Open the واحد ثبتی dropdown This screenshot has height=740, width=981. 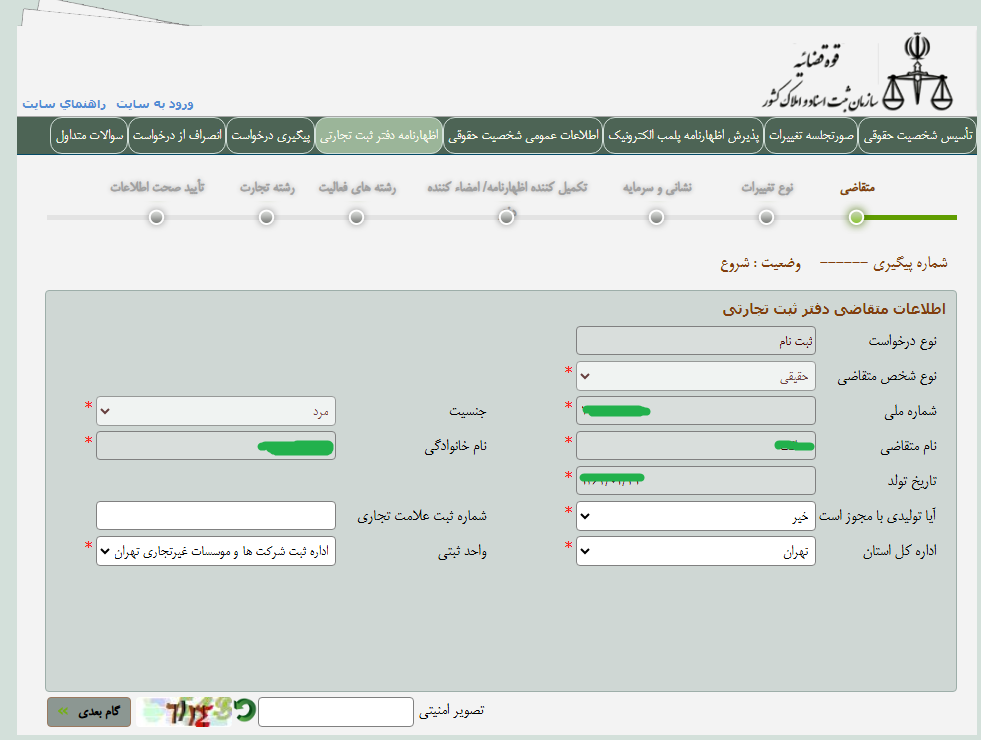click(x=215, y=551)
